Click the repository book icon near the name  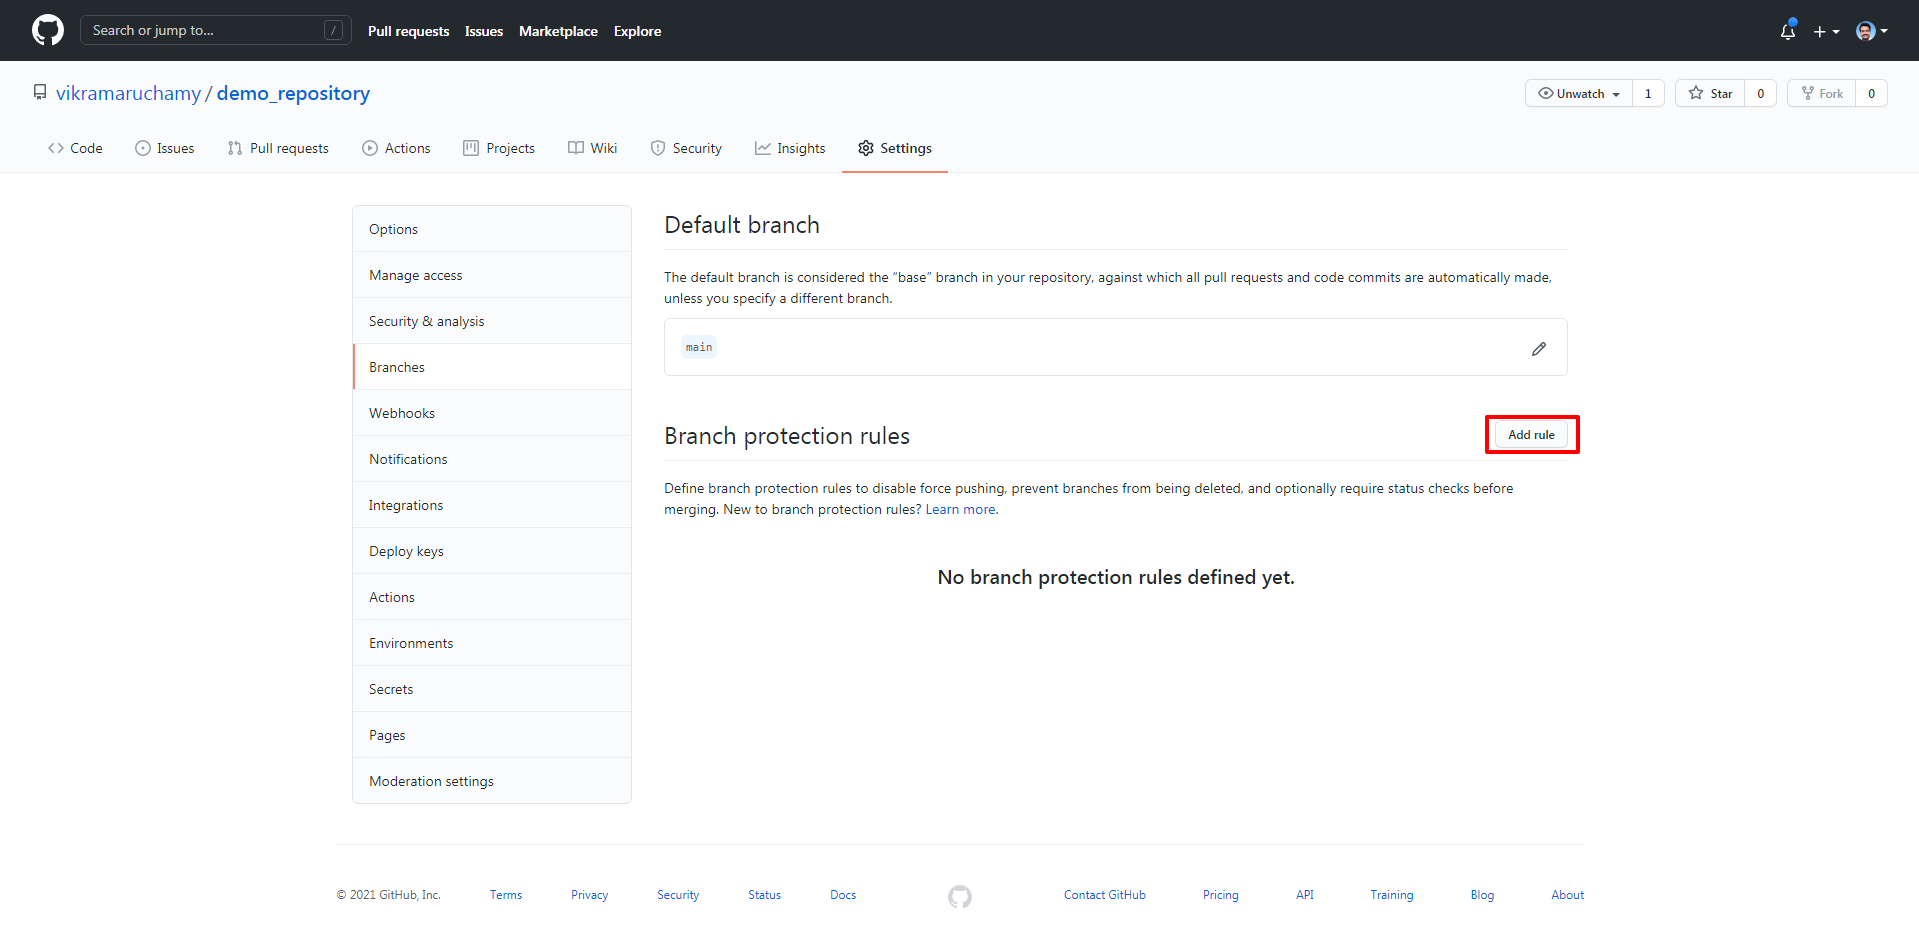pos(40,91)
